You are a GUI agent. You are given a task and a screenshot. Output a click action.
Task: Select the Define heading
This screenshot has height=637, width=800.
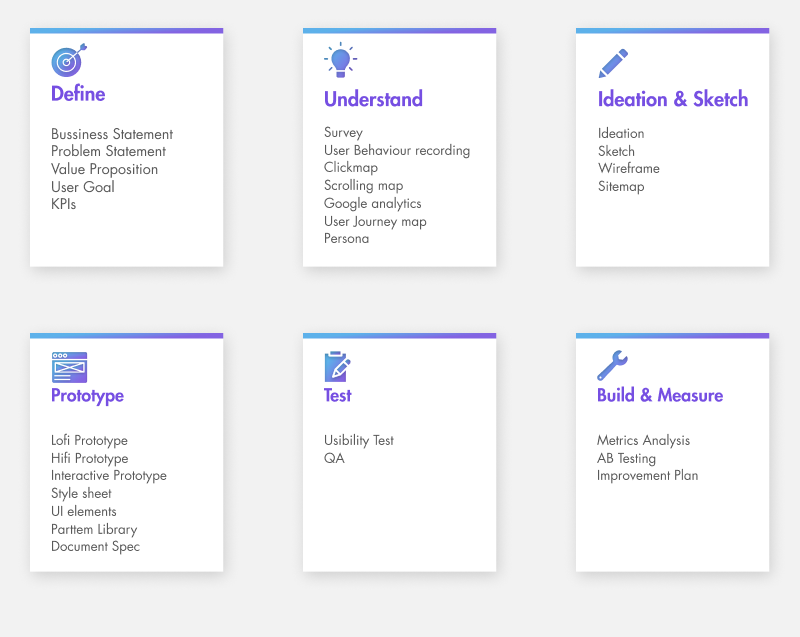click(78, 94)
